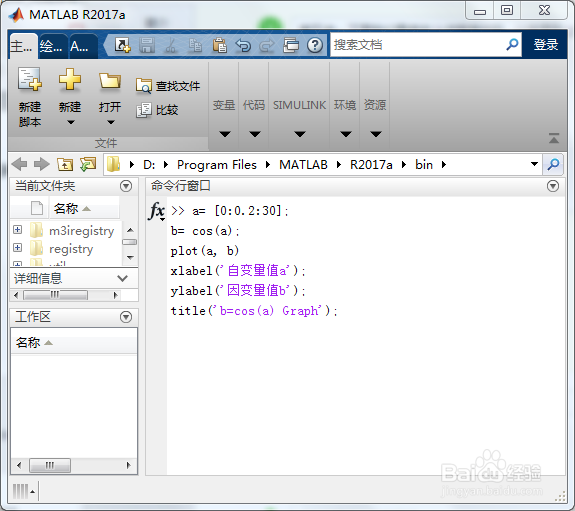Collapse the toolstrip with the minimize arrow
575x511 pixels.
[554, 138]
